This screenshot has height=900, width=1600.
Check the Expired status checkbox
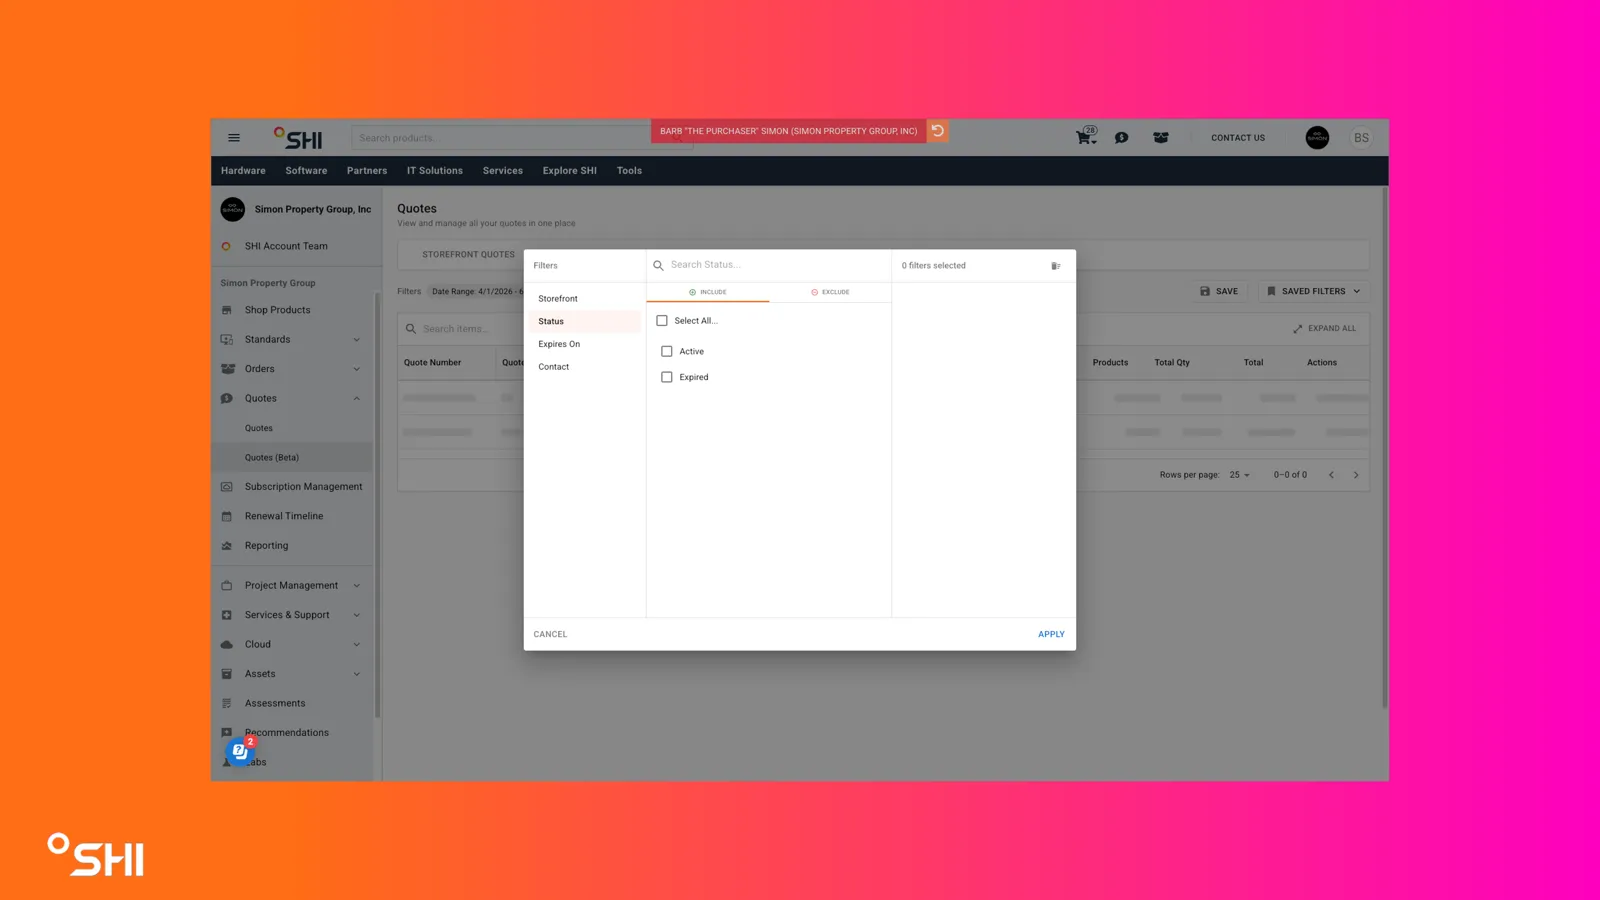667,377
